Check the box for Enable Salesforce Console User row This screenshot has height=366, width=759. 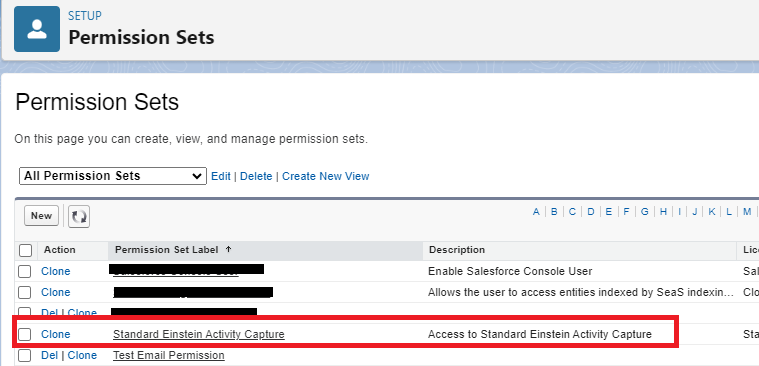pyautogui.click(x=25, y=272)
